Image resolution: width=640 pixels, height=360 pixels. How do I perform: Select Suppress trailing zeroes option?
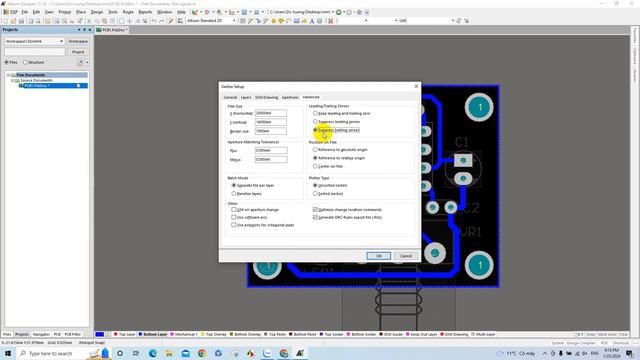315,130
